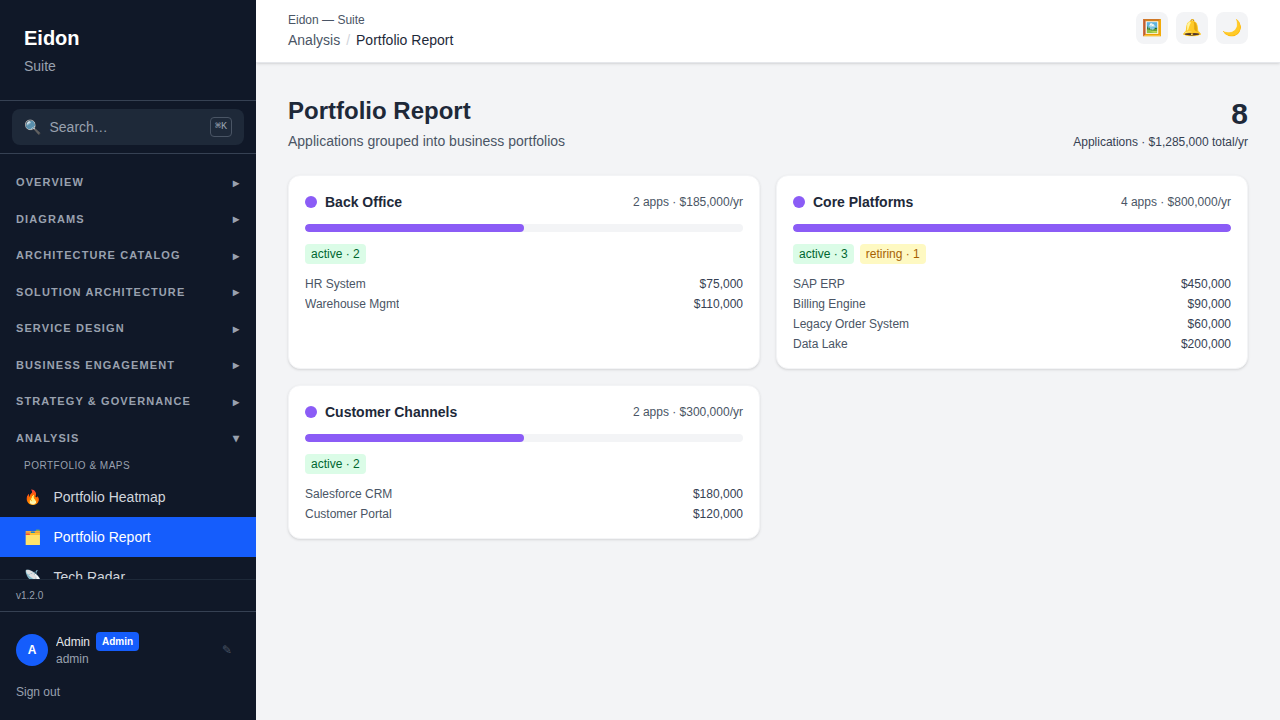Click the Portfolio Report folder icon
Screen dimensions: 1280x720
point(33,537)
